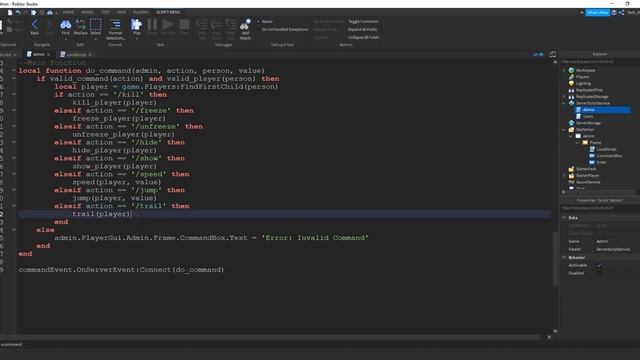Switch to the Admin script tab

pyautogui.click(x=39, y=54)
